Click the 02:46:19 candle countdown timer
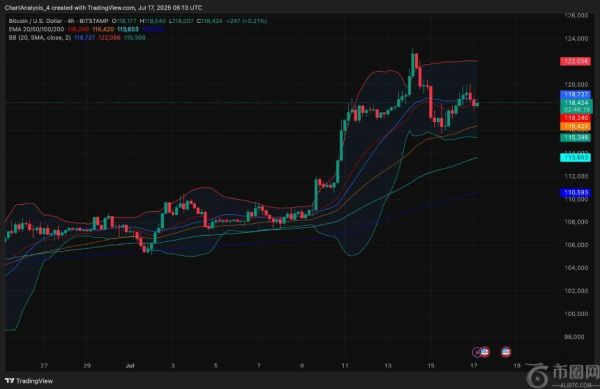The width and height of the screenshot is (600, 389). pyautogui.click(x=576, y=110)
